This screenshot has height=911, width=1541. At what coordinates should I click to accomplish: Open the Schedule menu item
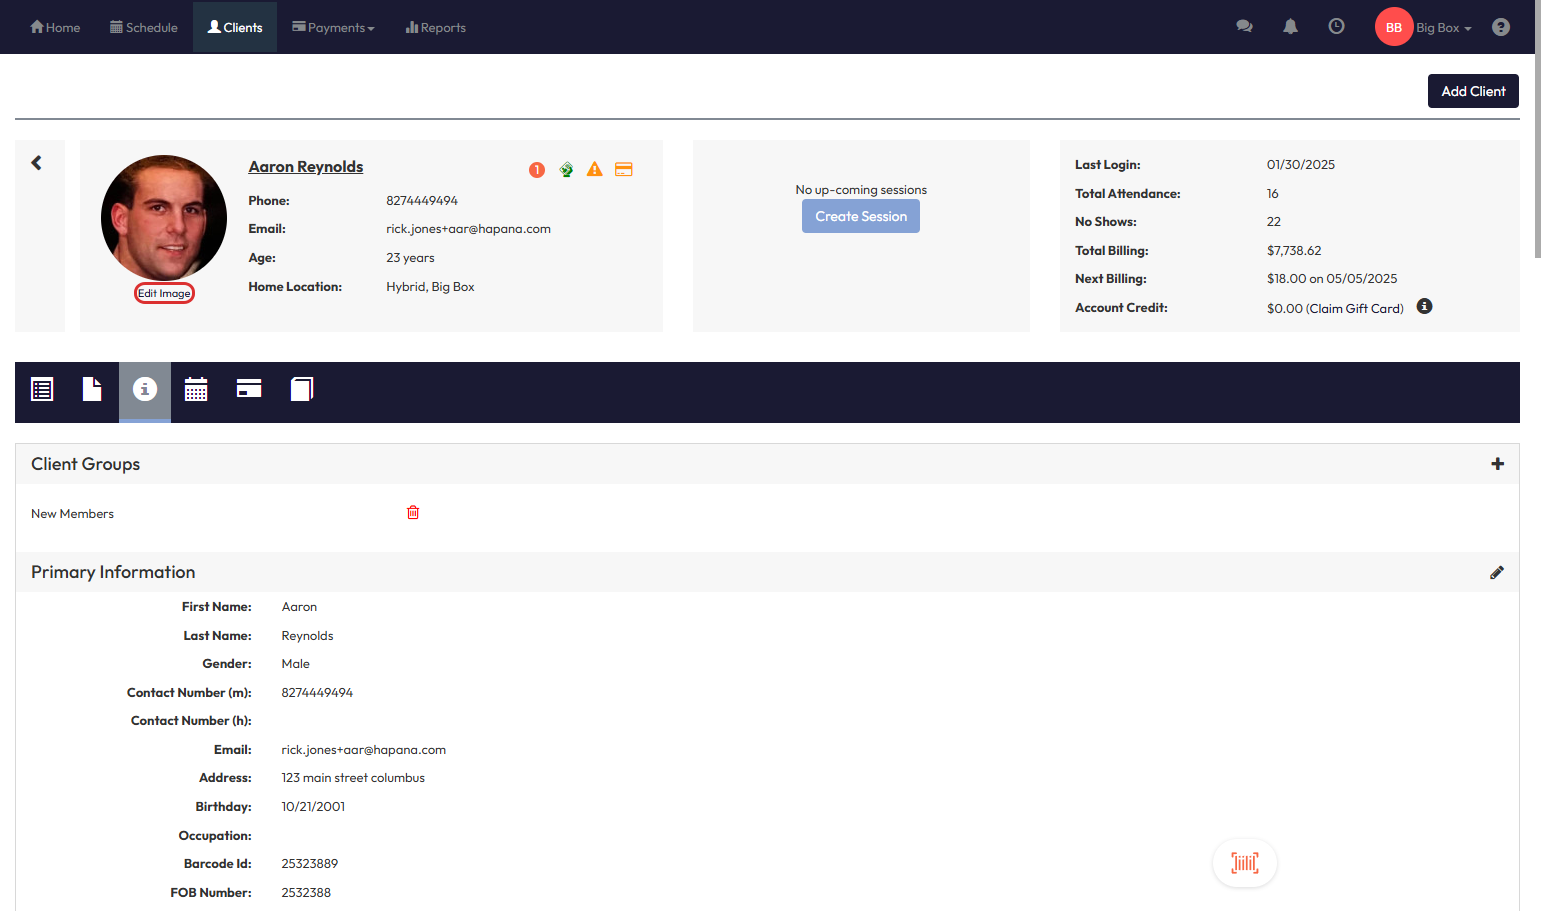coord(144,28)
